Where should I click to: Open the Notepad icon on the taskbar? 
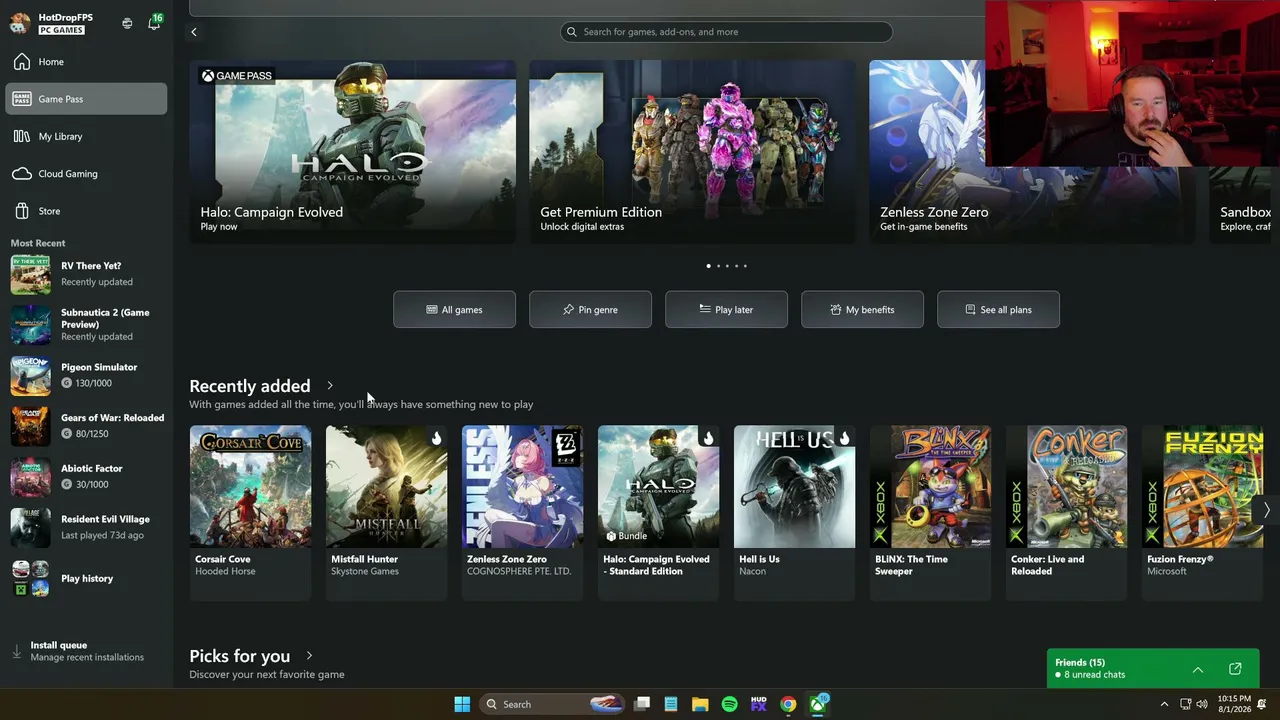[x=671, y=704]
